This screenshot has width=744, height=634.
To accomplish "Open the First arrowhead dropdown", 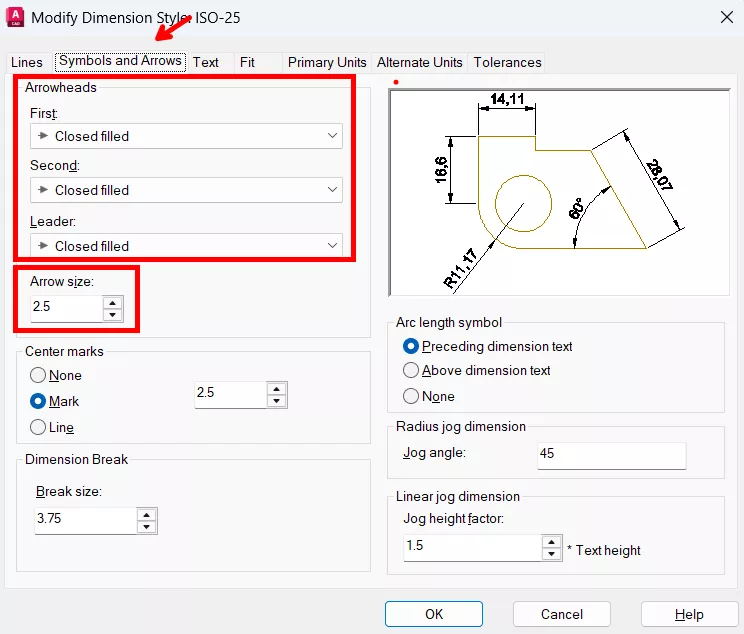I will click(186, 136).
